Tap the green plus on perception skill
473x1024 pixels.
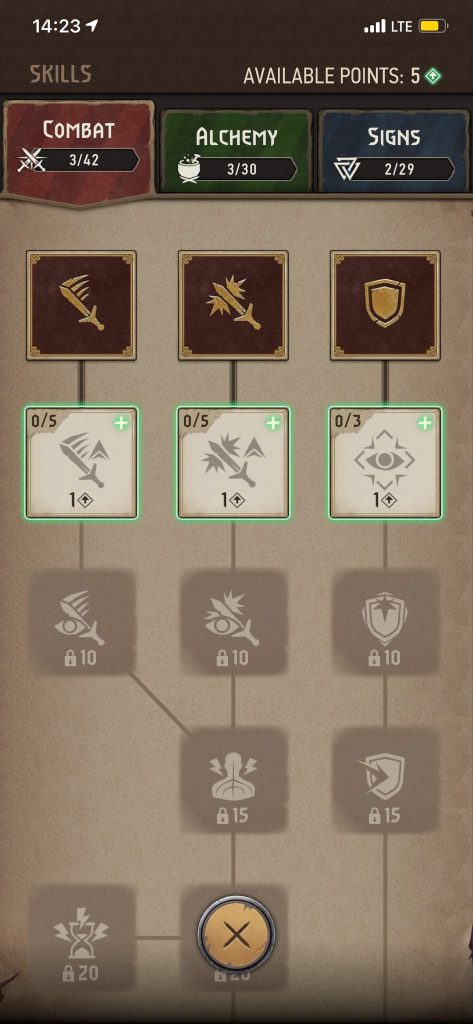425,423
